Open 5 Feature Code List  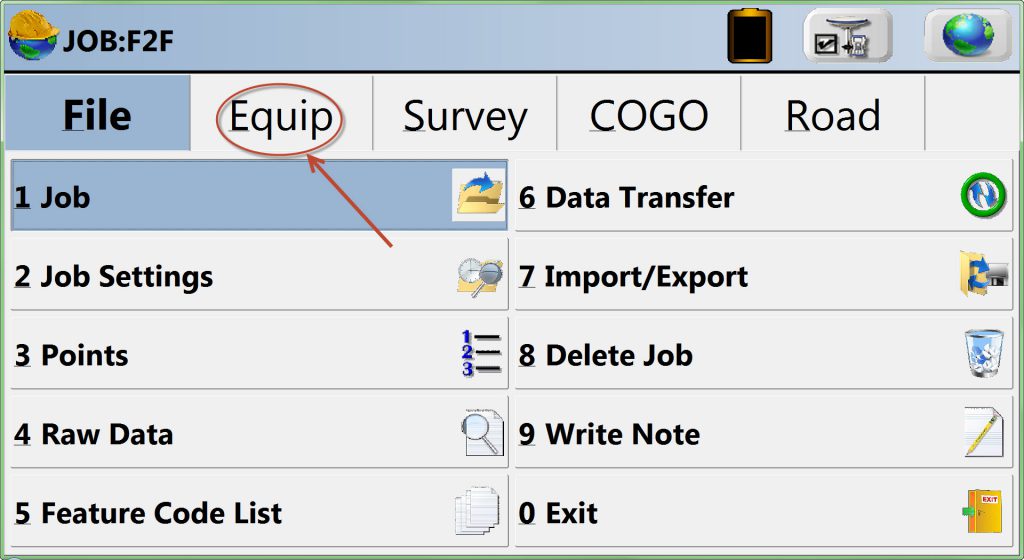pyautogui.click(x=259, y=512)
